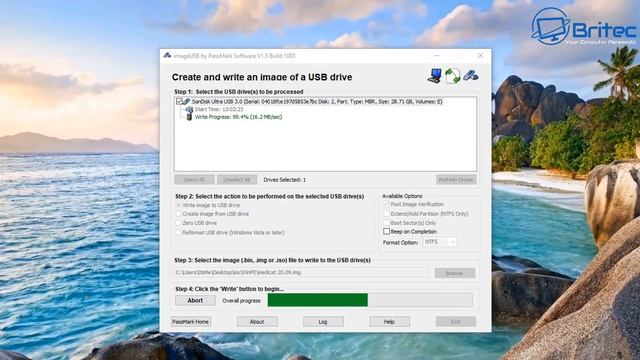Click the clock icon beside Start Time

click(189, 109)
